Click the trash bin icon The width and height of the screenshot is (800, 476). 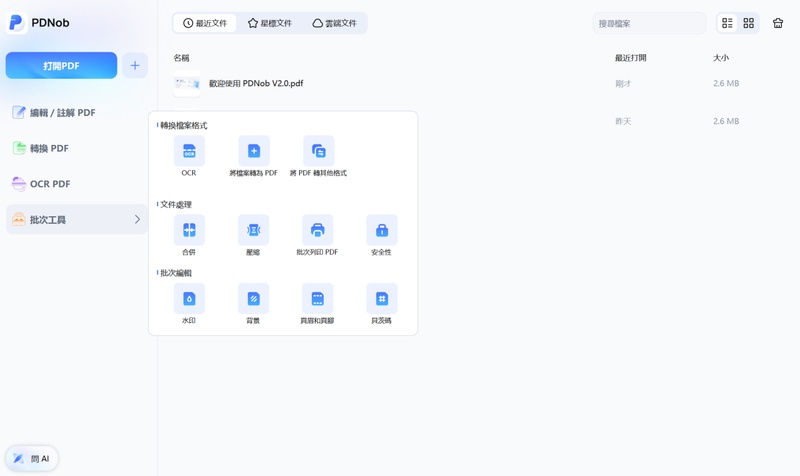click(778, 23)
